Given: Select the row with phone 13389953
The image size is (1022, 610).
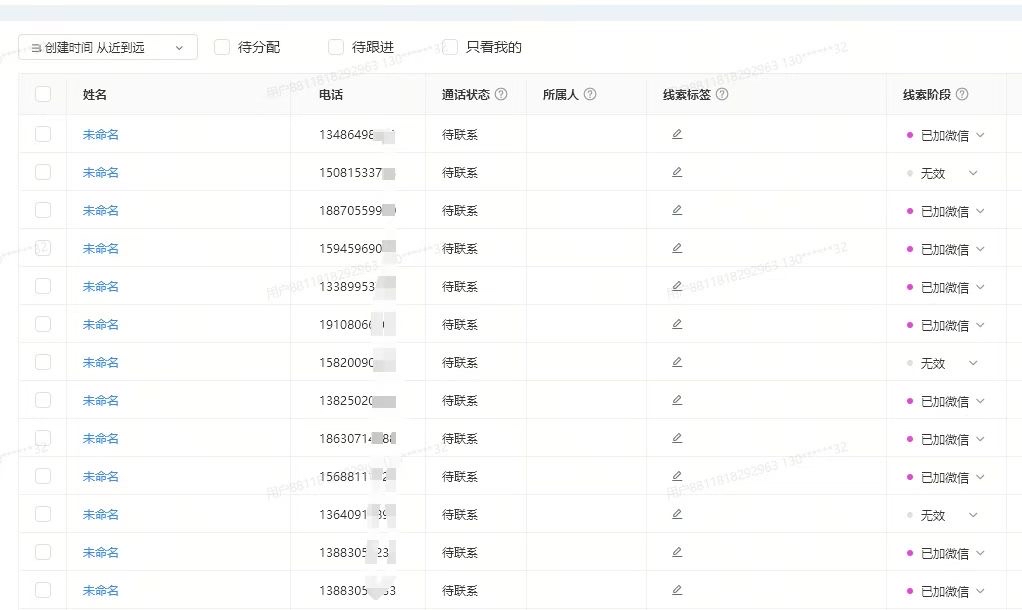Looking at the screenshot, I should click(43, 286).
